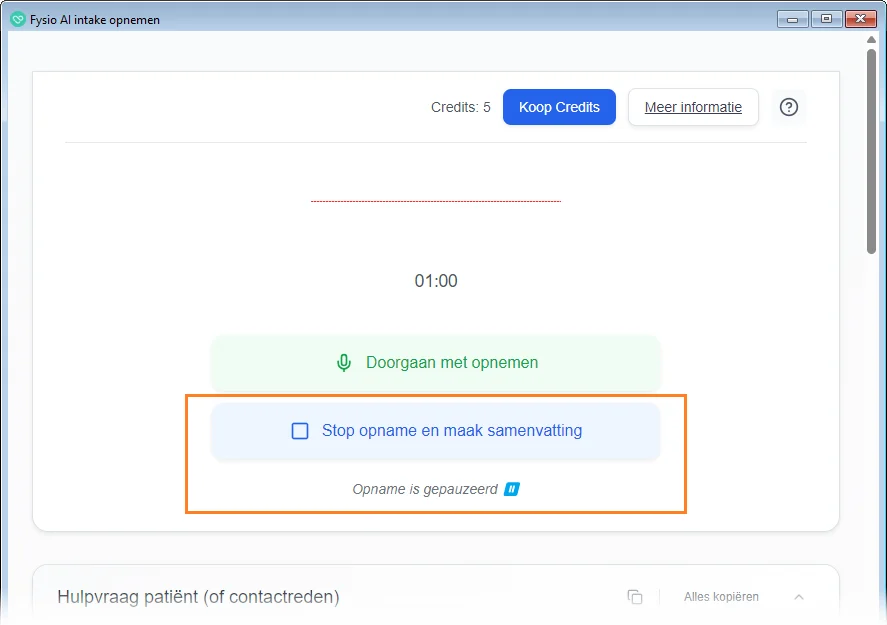Image resolution: width=887 pixels, height=625 pixels.
Task: Click the Koop Credits button
Action: coord(559,107)
